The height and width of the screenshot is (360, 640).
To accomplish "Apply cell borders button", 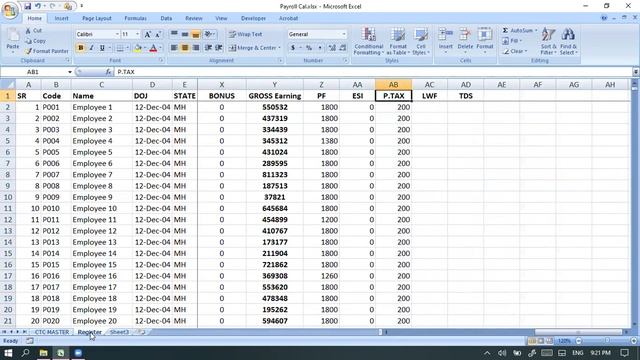I will click(120, 48).
